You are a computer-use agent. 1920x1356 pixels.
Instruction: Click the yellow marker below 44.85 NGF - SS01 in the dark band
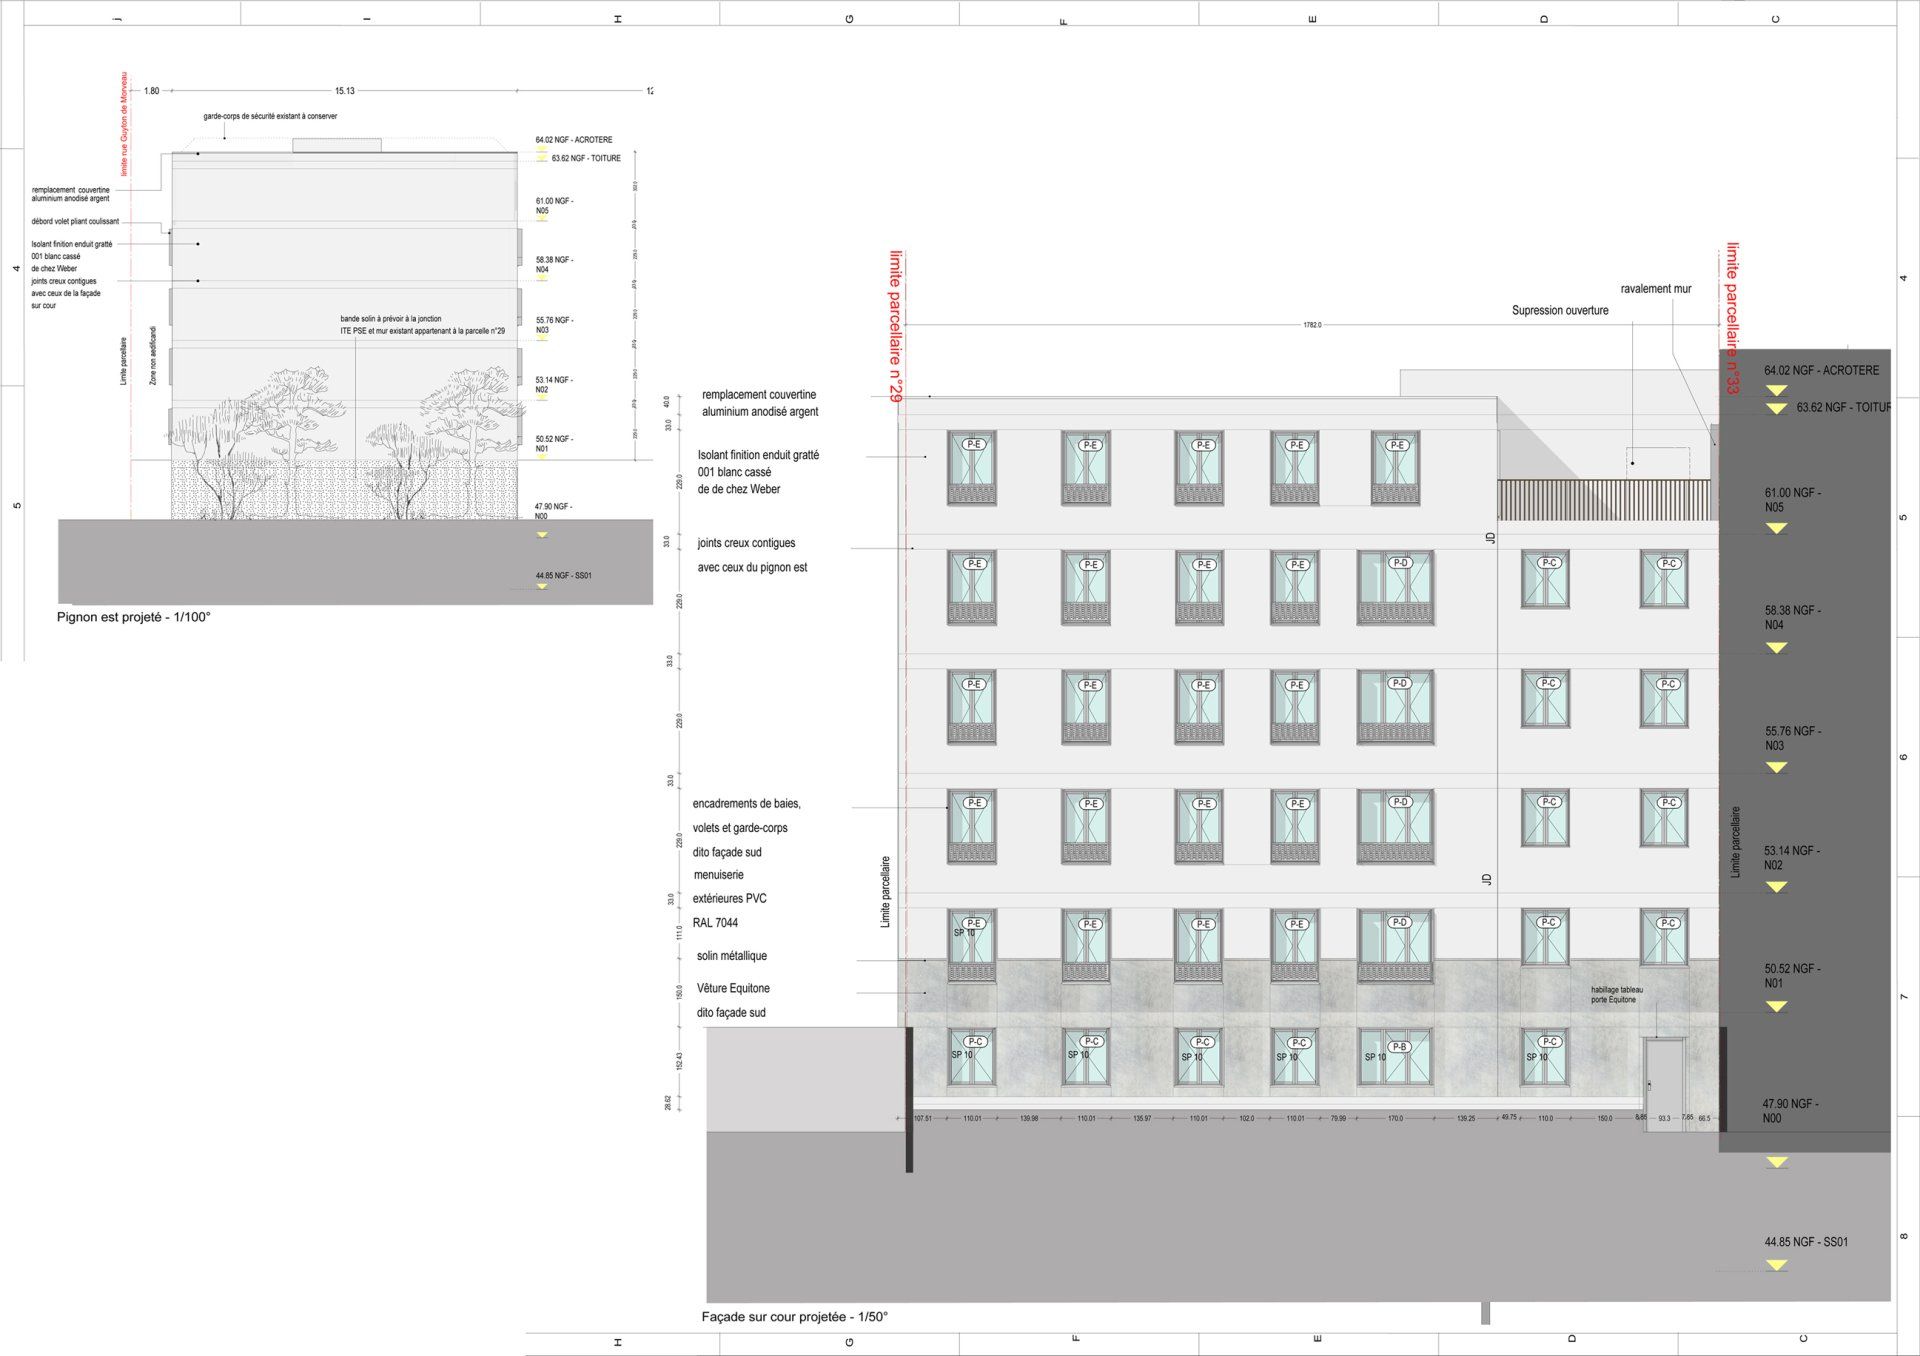(x=1776, y=1265)
